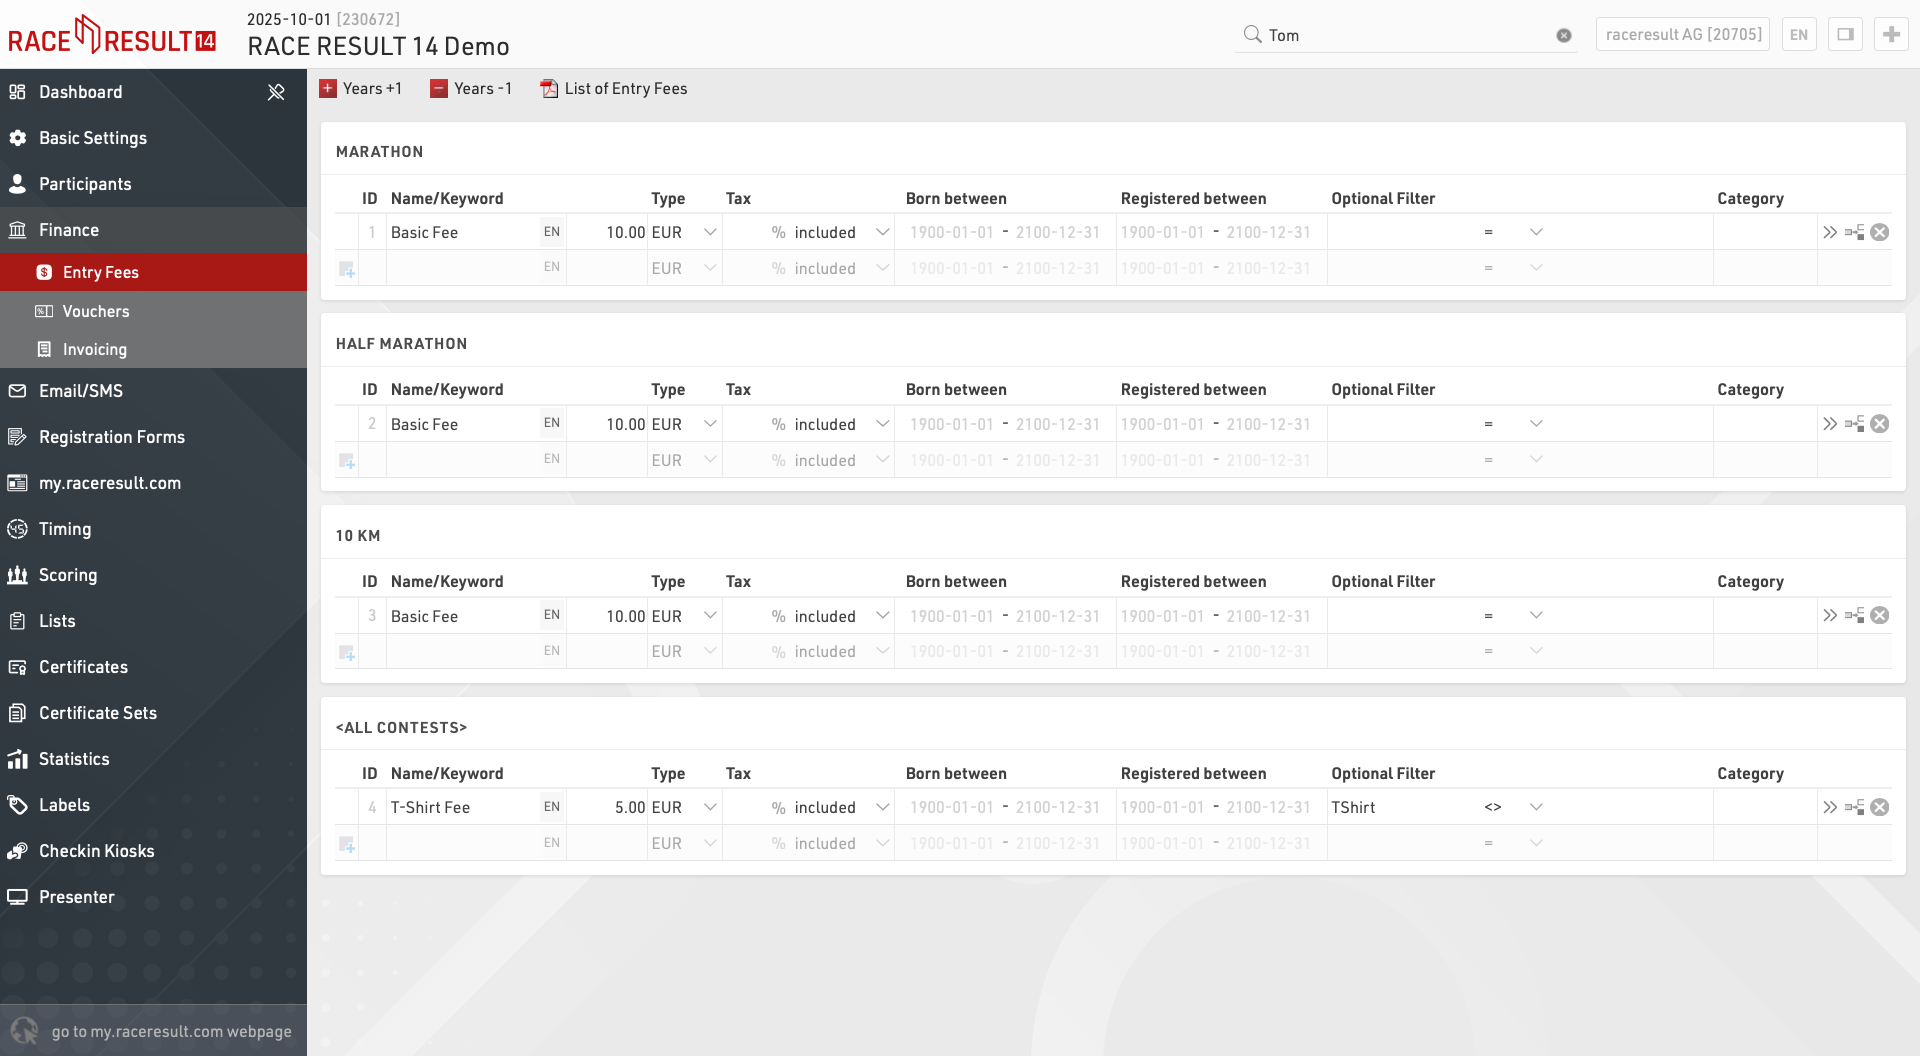
Task: Expand tax included dropdown for Half Marathon fee
Action: coord(882,424)
